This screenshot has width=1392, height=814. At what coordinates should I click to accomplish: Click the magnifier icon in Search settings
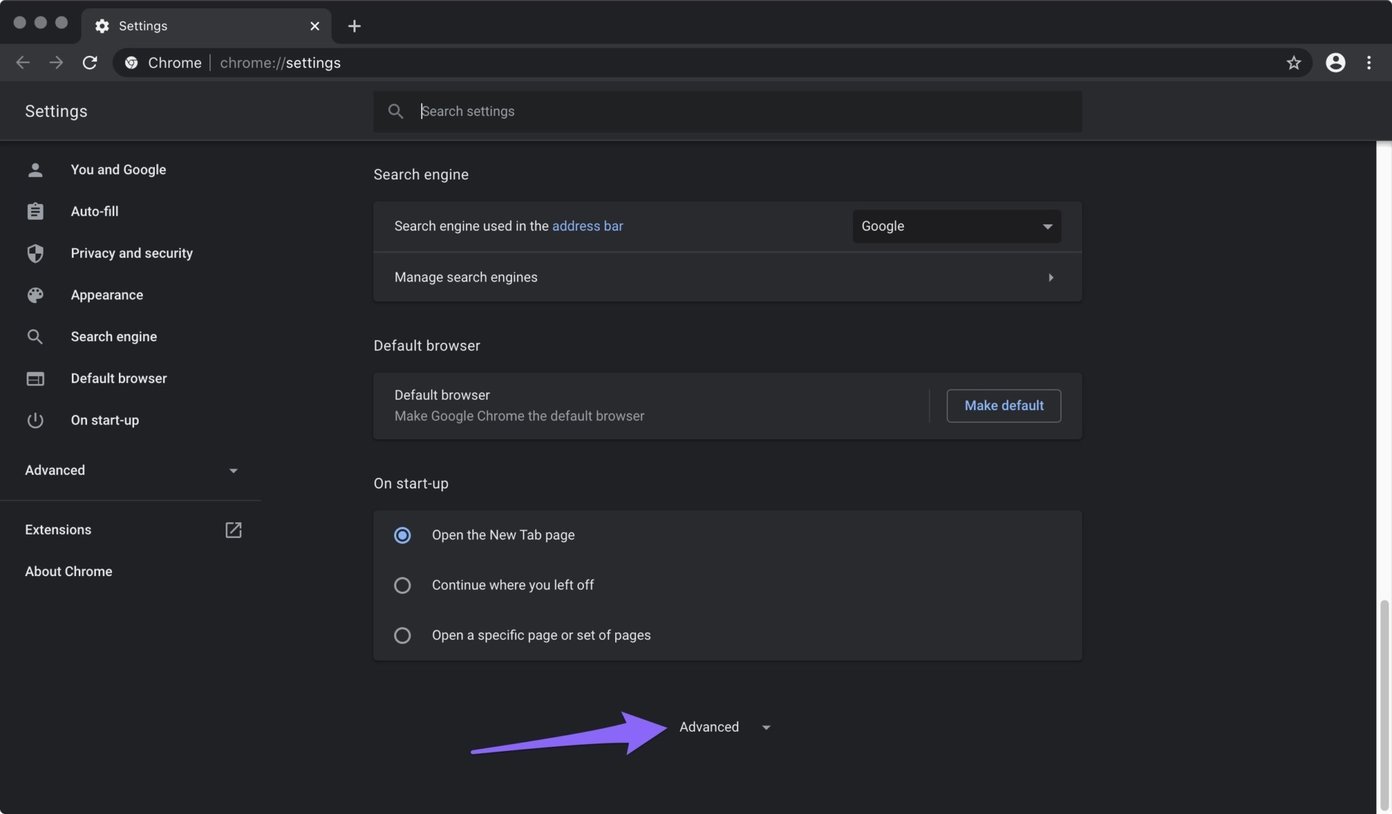click(x=396, y=111)
